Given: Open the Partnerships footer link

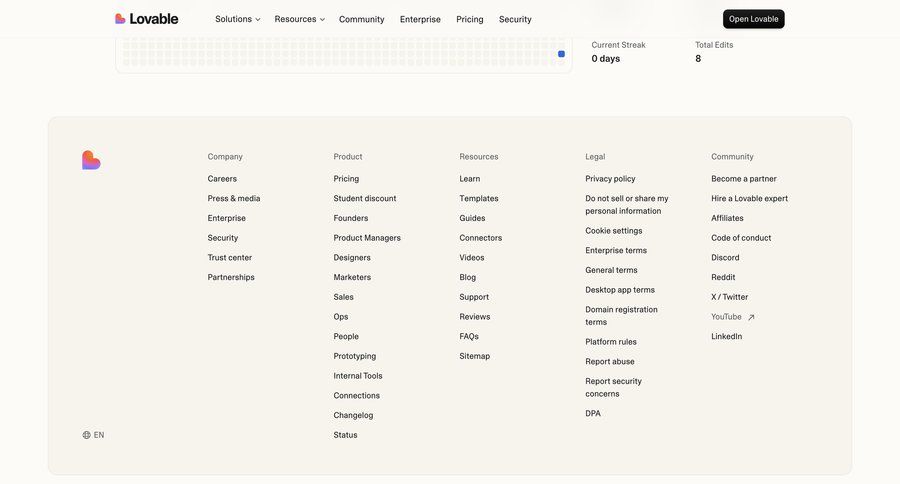Looking at the screenshot, I should point(231,277).
